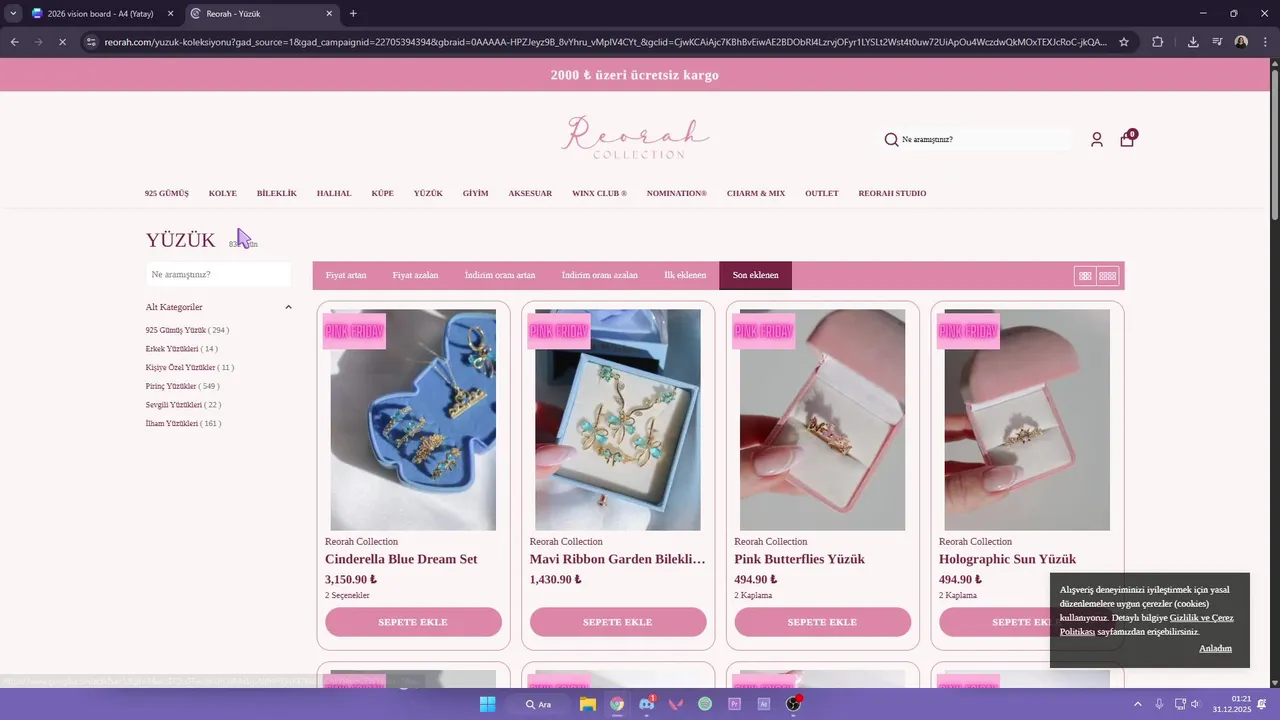Bookmark this page with the star icon
Viewport: 1280px width, 720px height.
pyautogui.click(x=1124, y=42)
